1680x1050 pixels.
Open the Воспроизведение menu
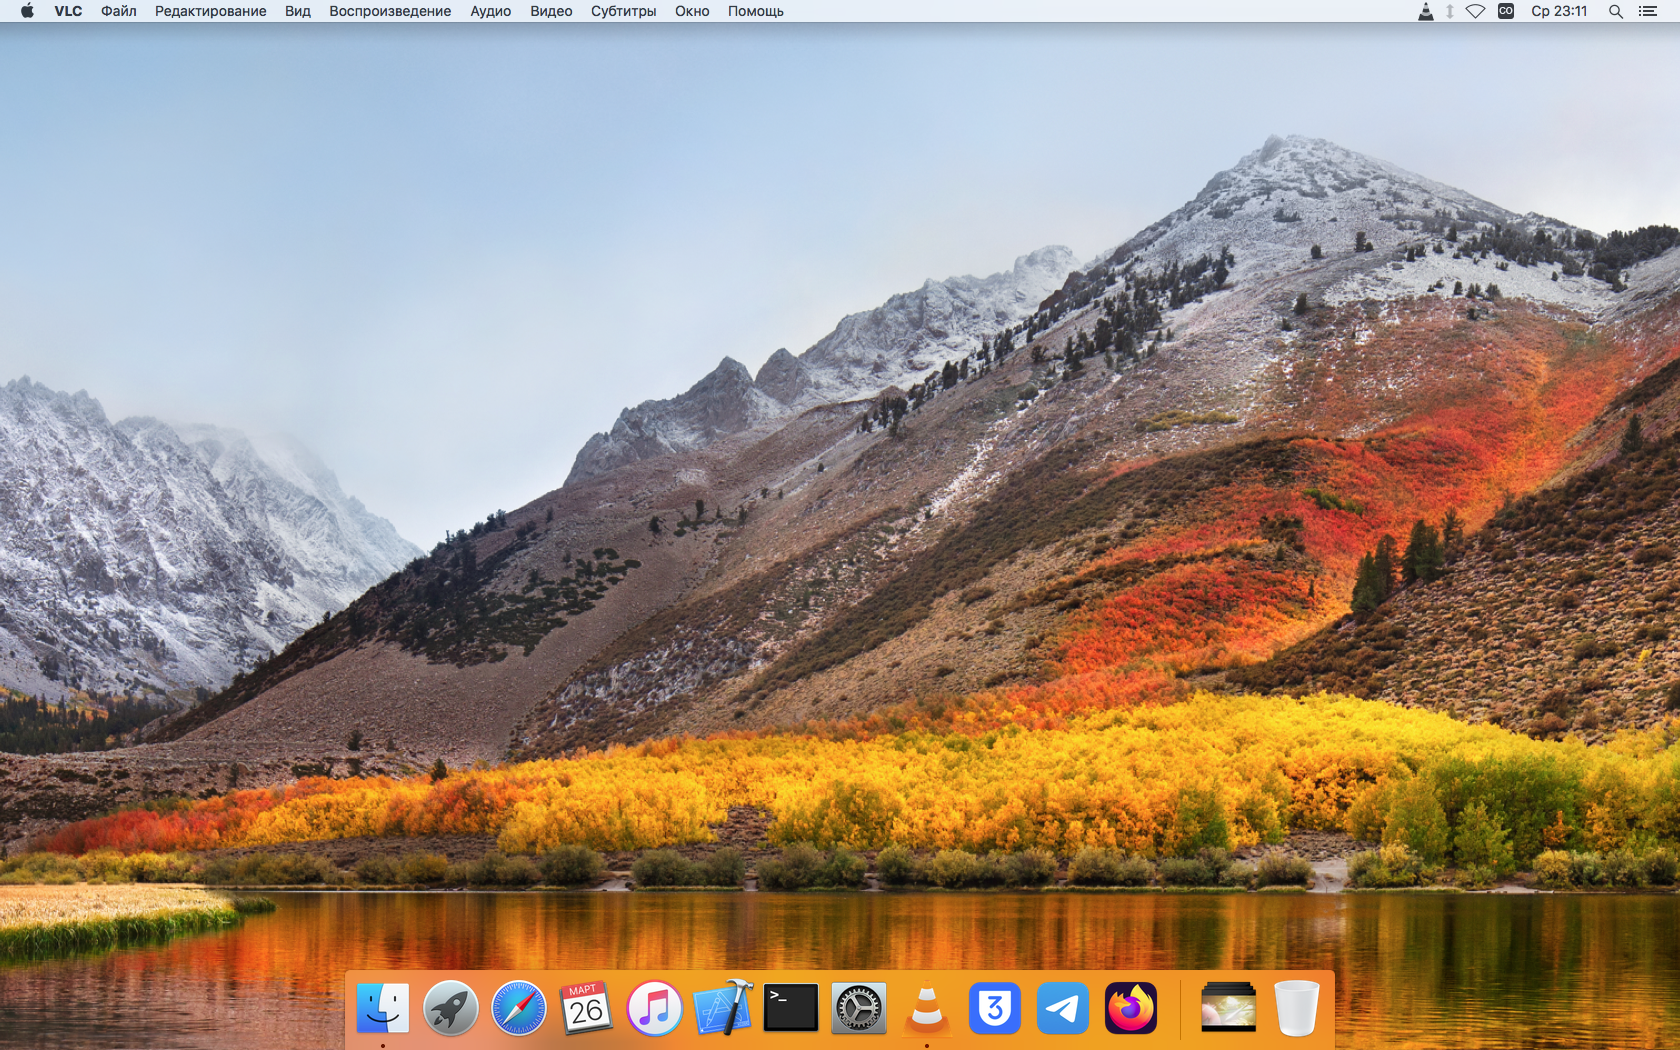click(389, 11)
